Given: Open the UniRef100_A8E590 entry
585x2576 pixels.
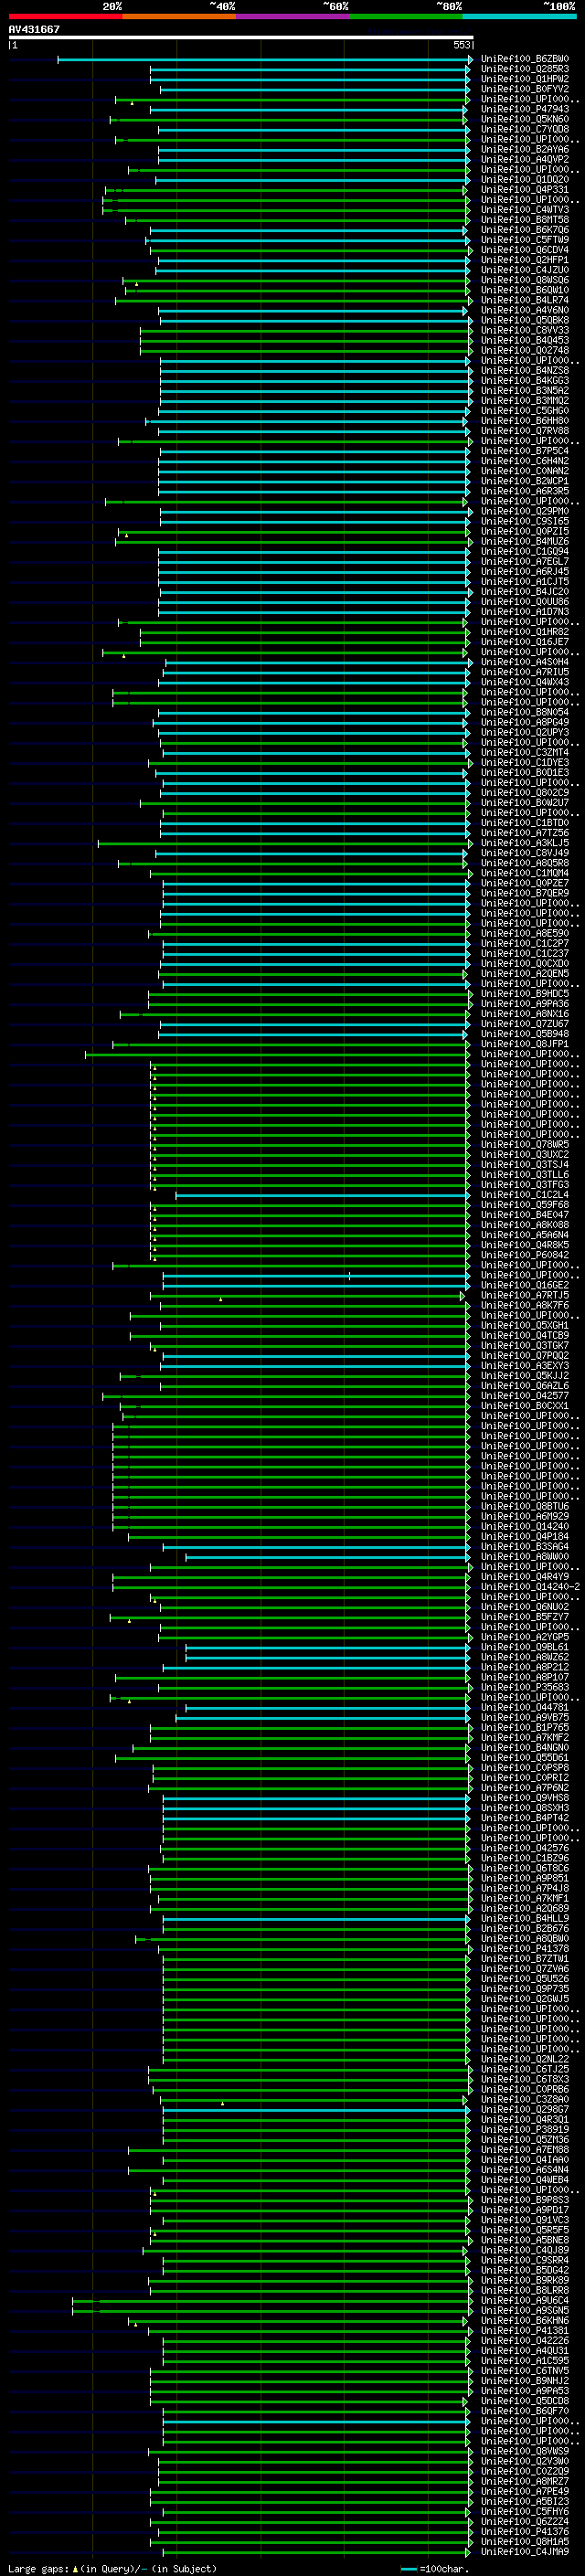Looking at the screenshot, I should click(x=525, y=933).
